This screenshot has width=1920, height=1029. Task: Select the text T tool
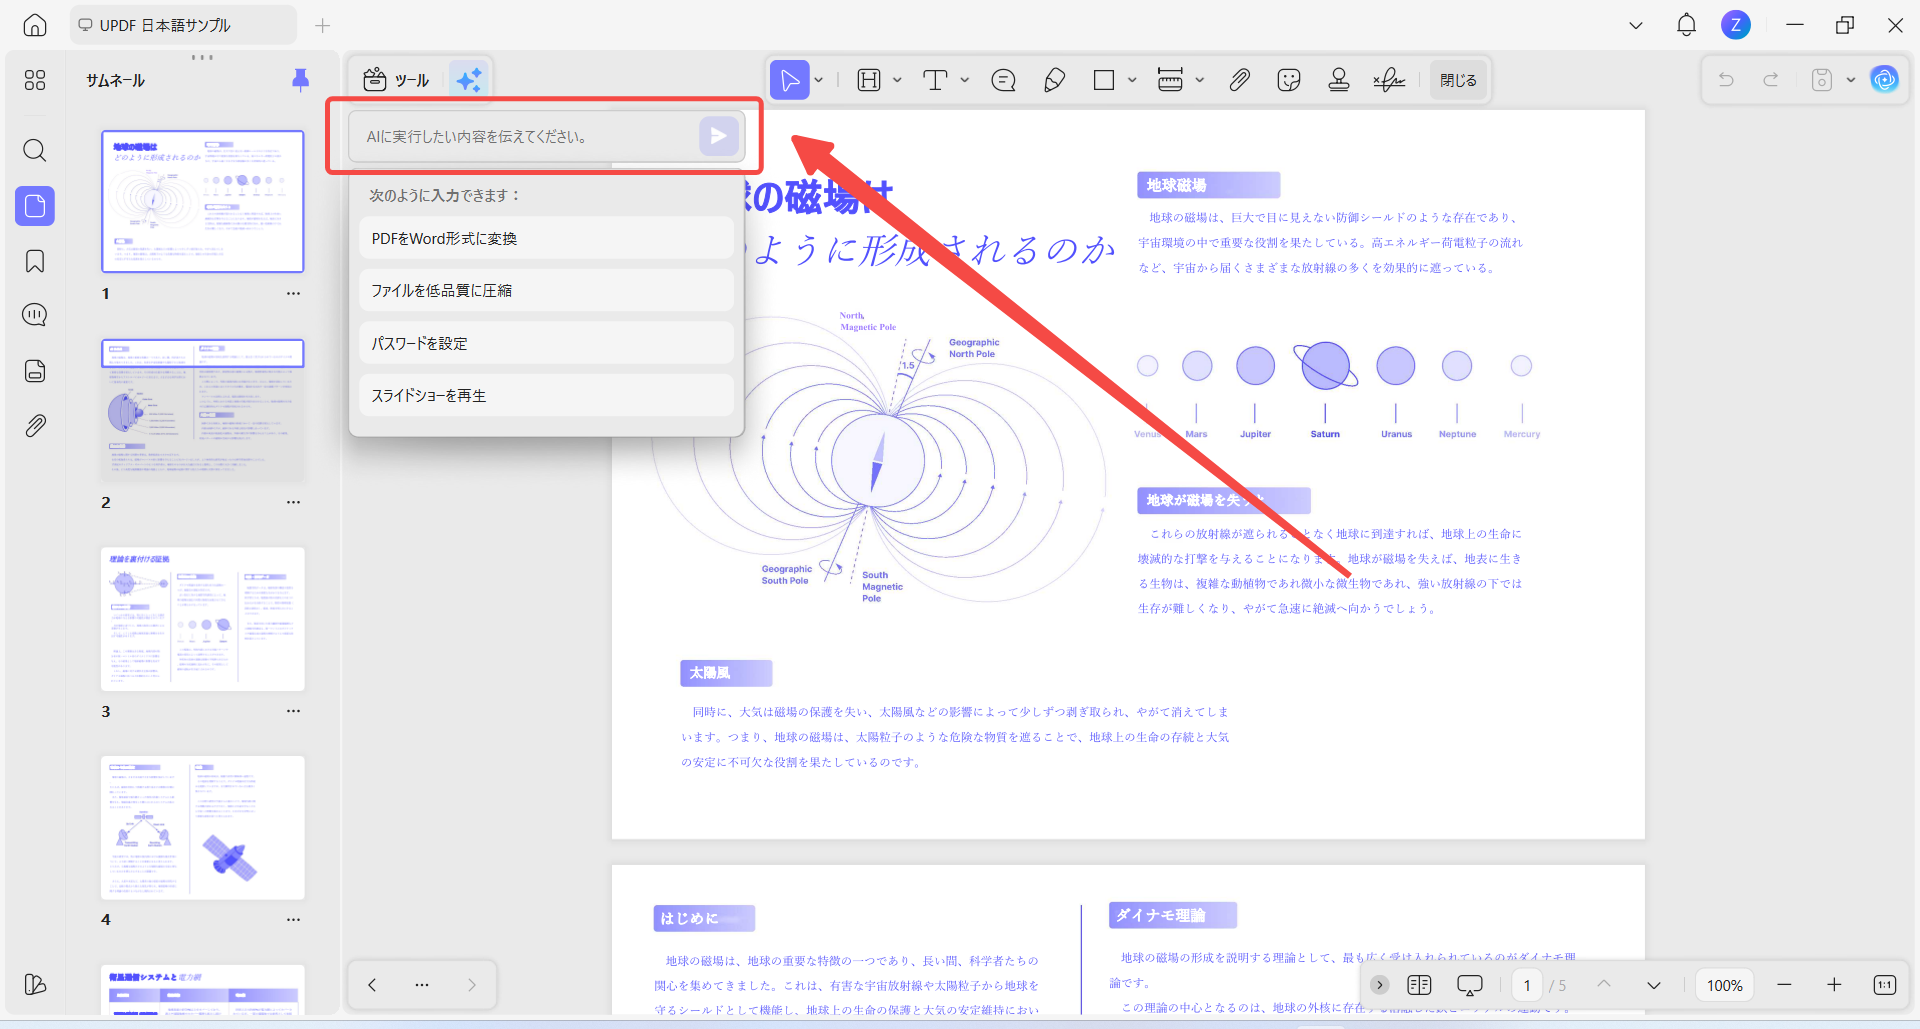click(935, 80)
